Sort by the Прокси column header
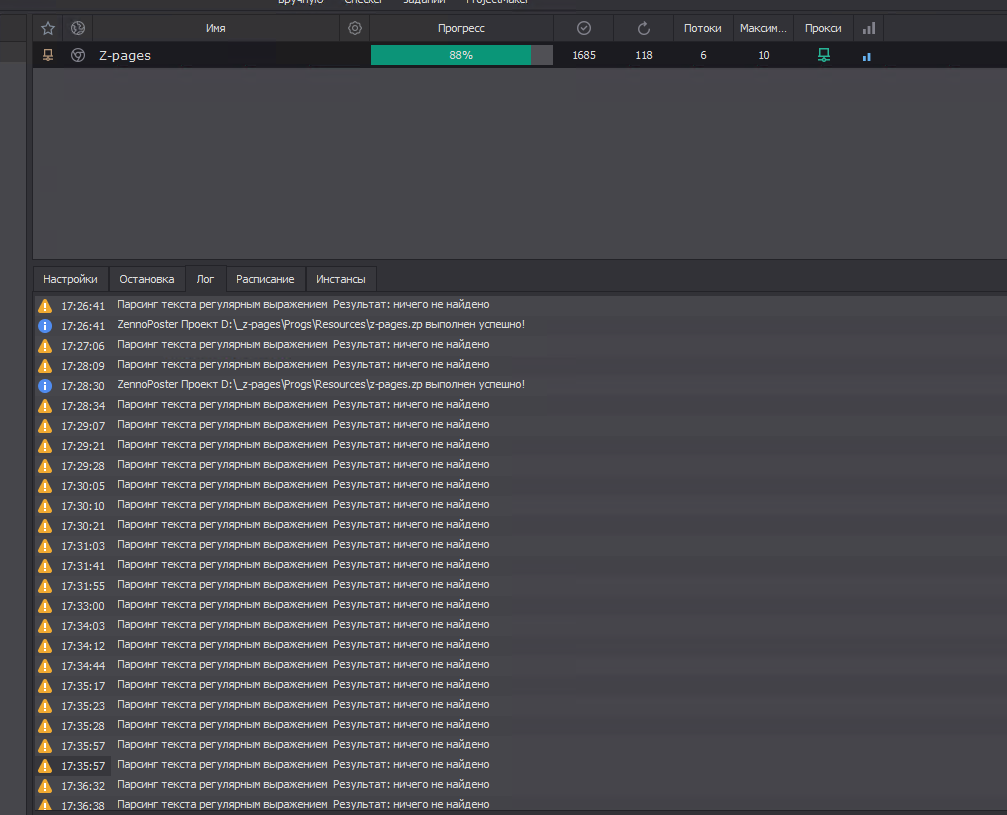1007x815 pixels. [x=823, y=28]
